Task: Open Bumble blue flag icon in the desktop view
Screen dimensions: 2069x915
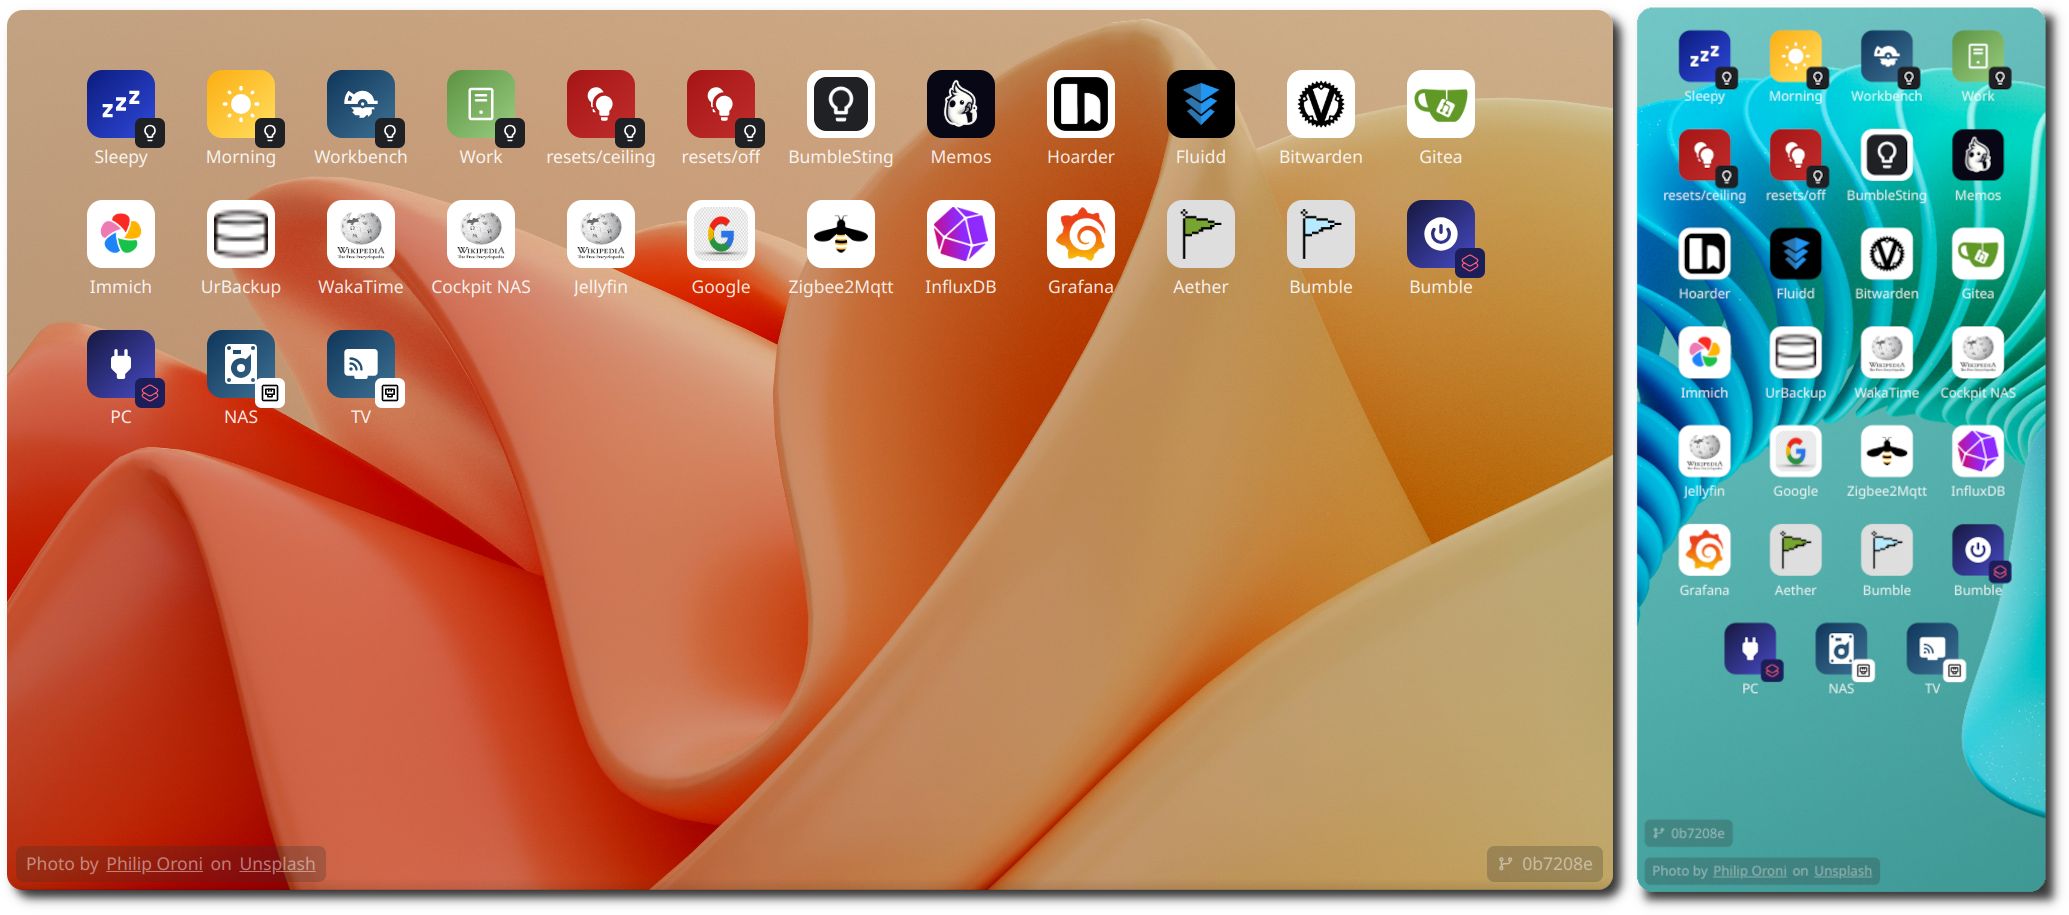Action: [1321, 234]
